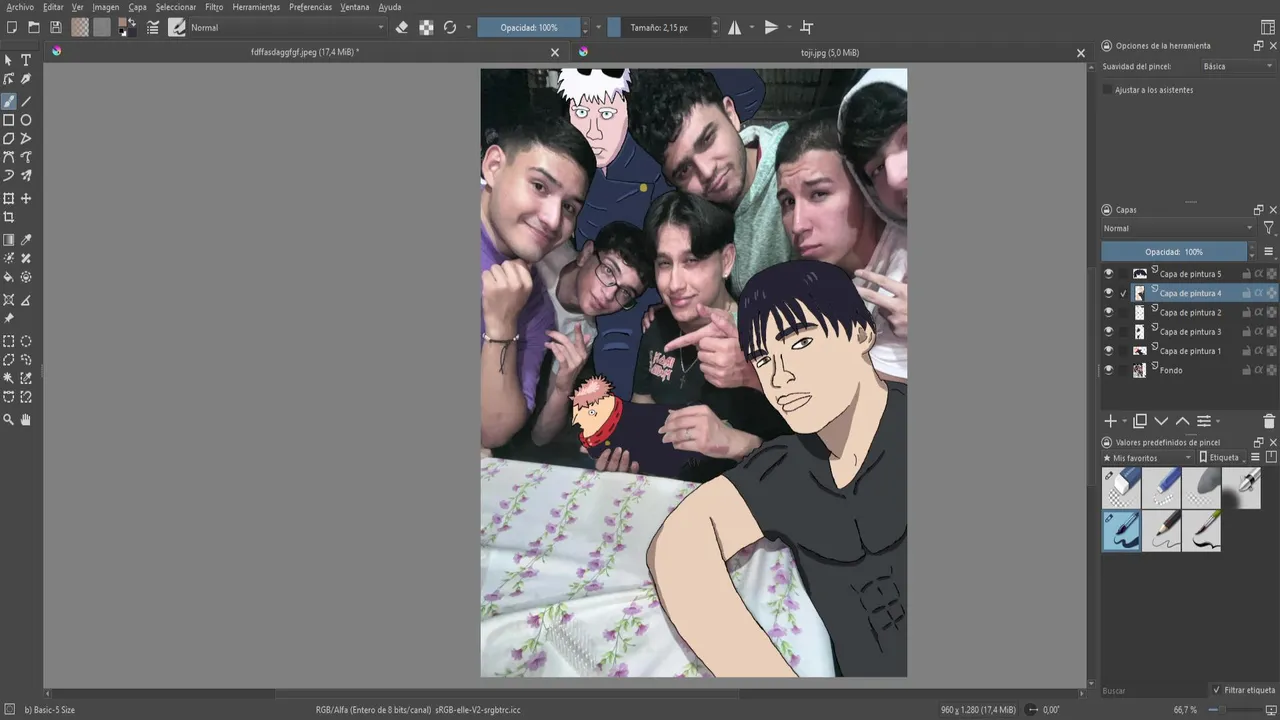Image resolution: width=1280 pixels, height=720 pixels.
Task: Enable horizontal mirror tool
Action: pyautogui.click(x=735, y=27)
